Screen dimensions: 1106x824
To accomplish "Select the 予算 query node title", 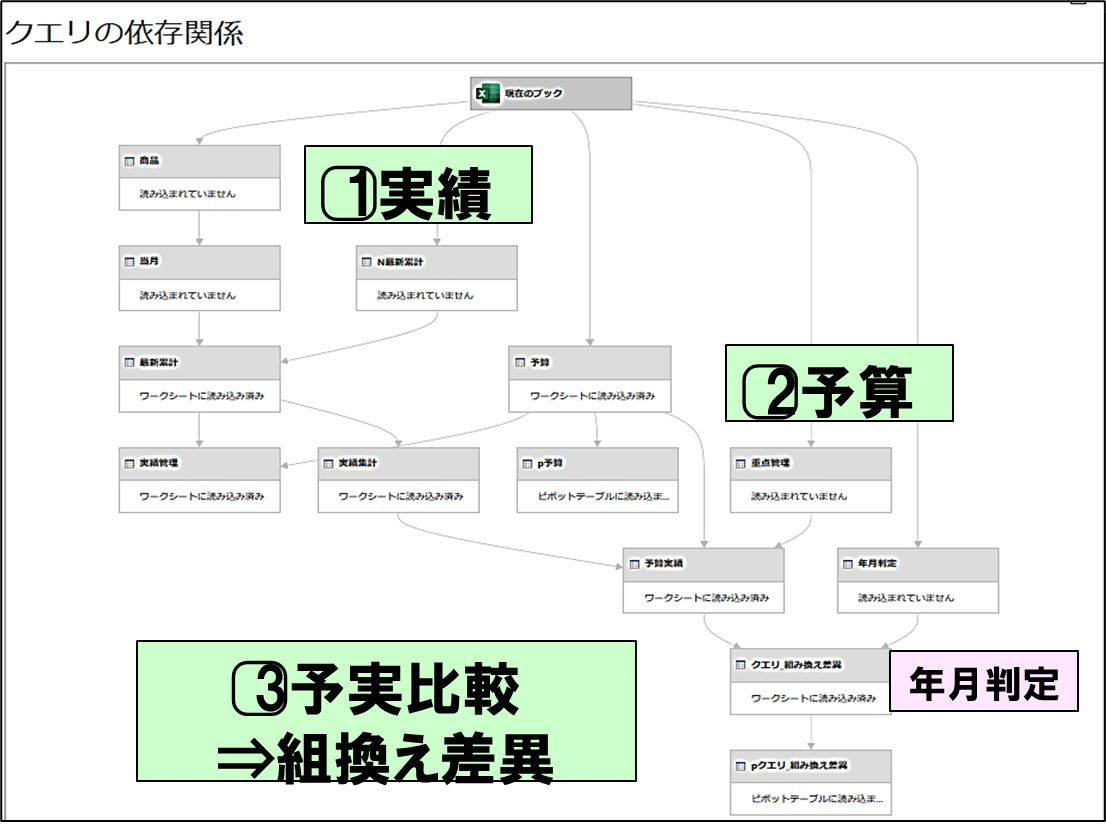I will (540, 362).
